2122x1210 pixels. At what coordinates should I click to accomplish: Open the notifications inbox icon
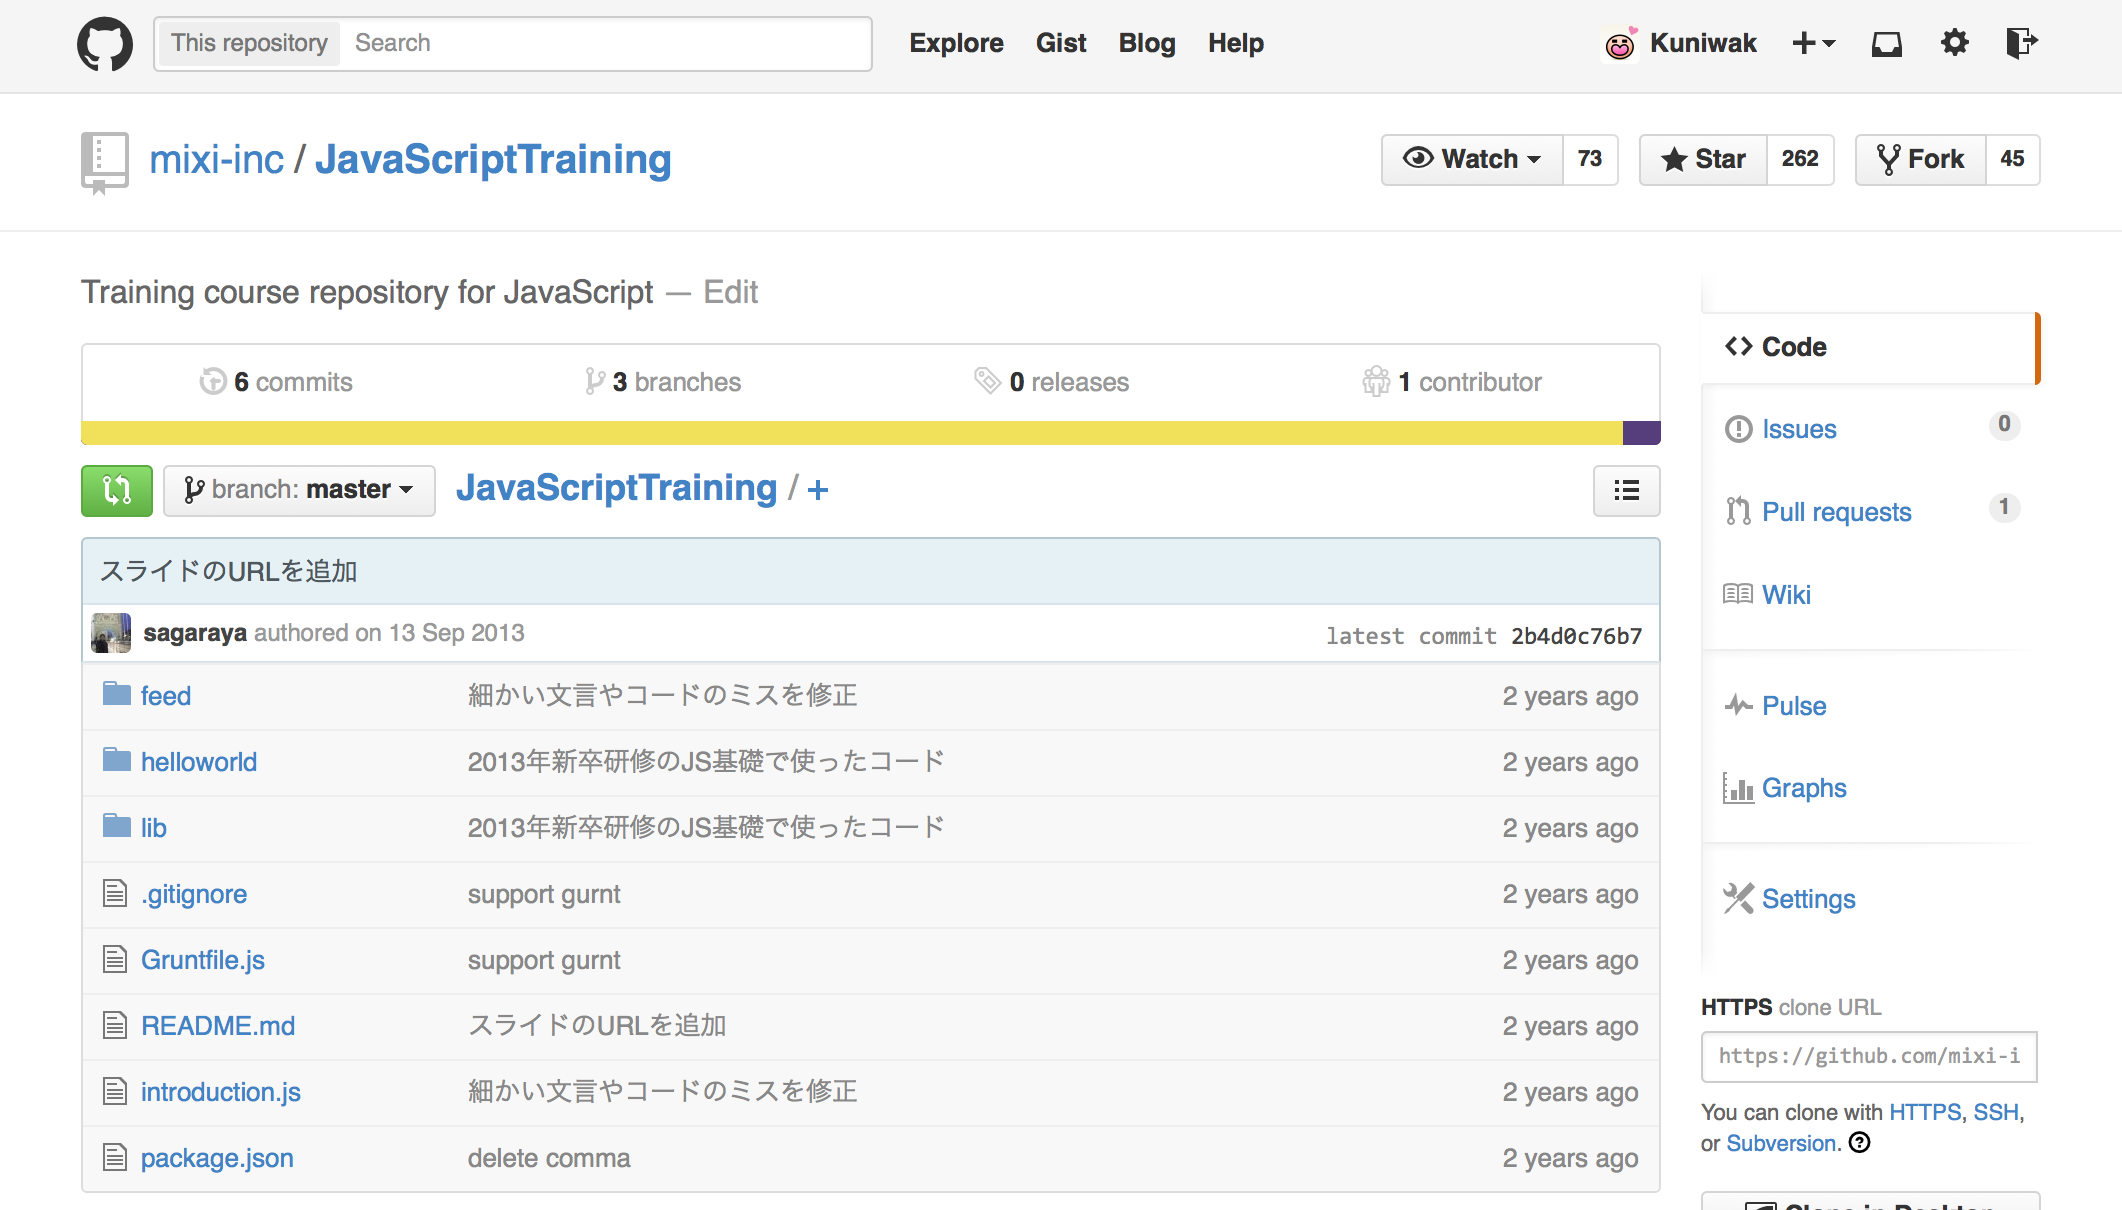click(x=1886, y=44)
